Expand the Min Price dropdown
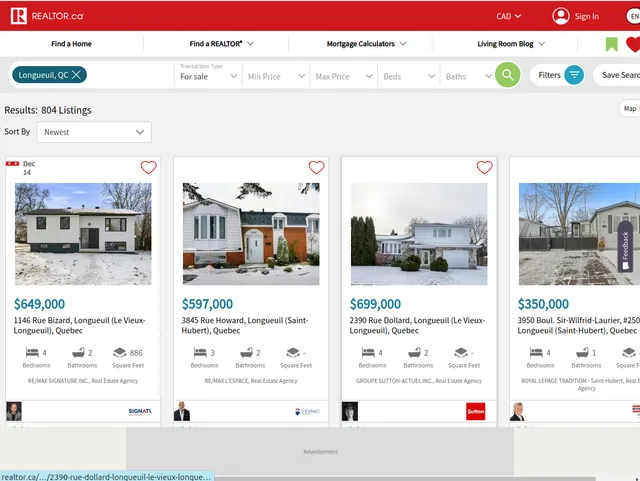The image size is (640, 481). [274, 76]
